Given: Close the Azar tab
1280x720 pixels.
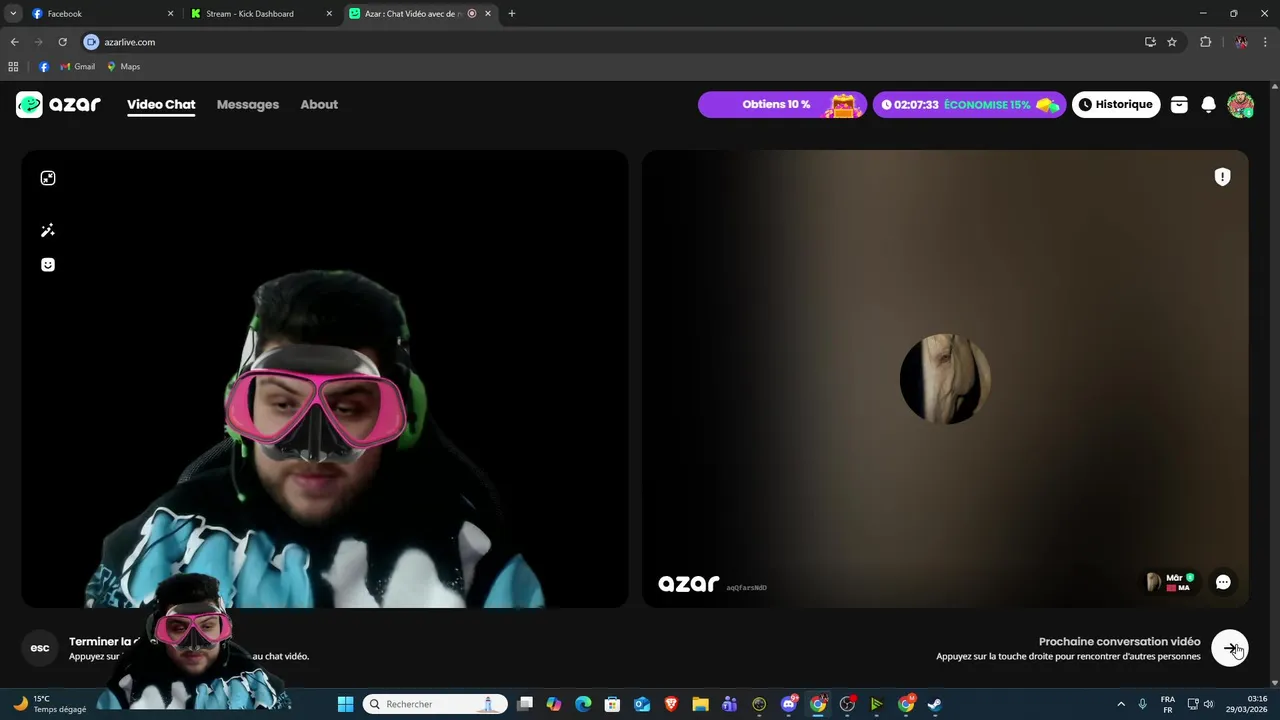Looking at the screenshot, I should point(489,14).
